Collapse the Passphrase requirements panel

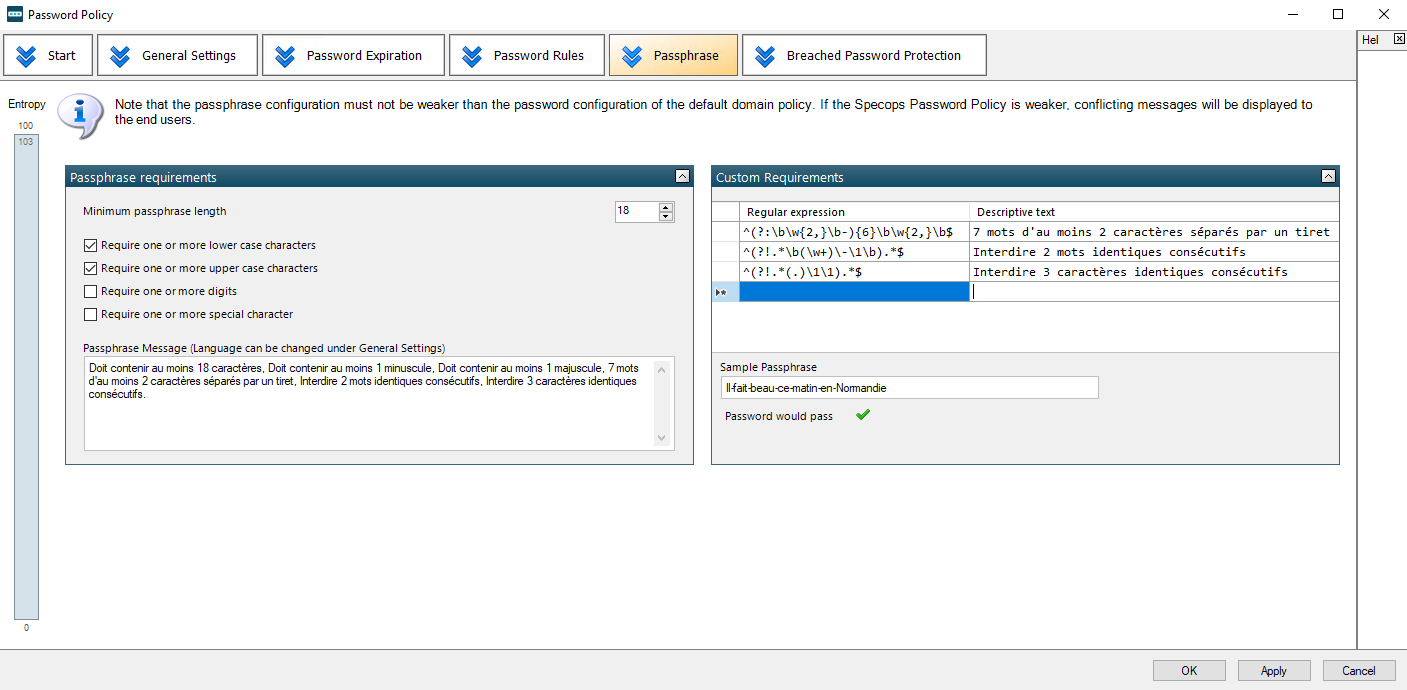coord(682,176)
